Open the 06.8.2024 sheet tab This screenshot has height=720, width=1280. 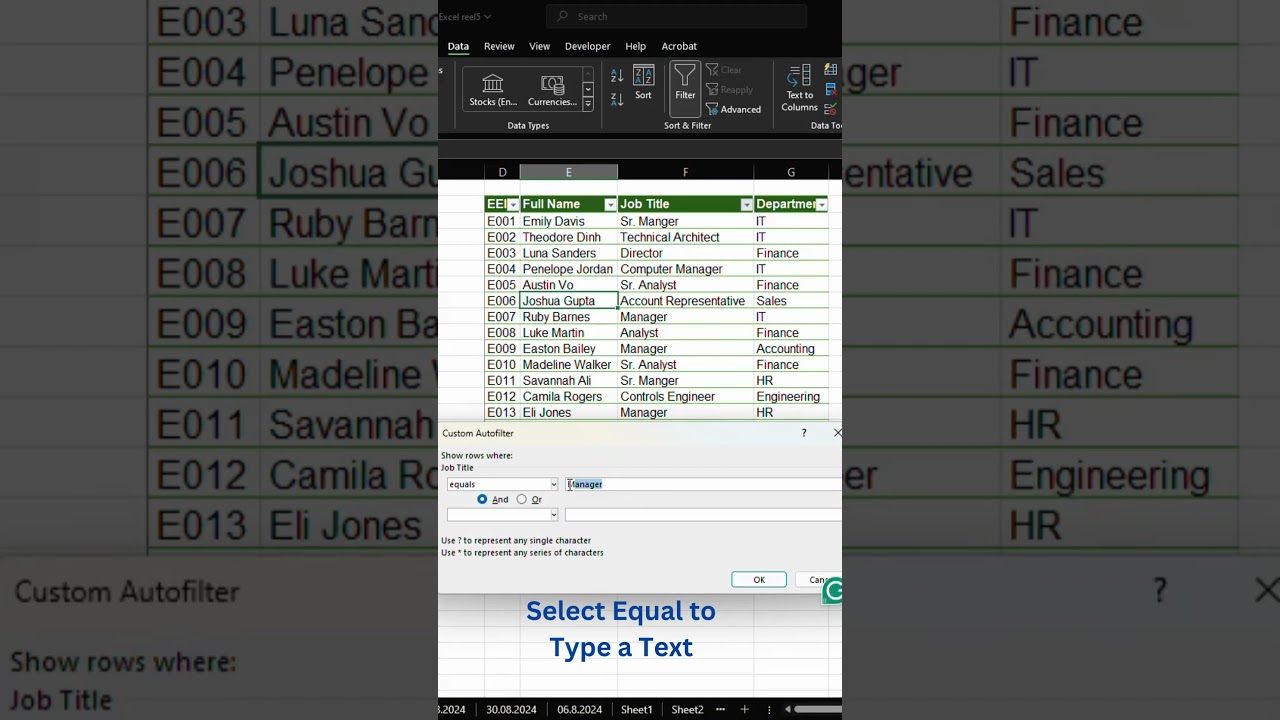tap(580, 709)
